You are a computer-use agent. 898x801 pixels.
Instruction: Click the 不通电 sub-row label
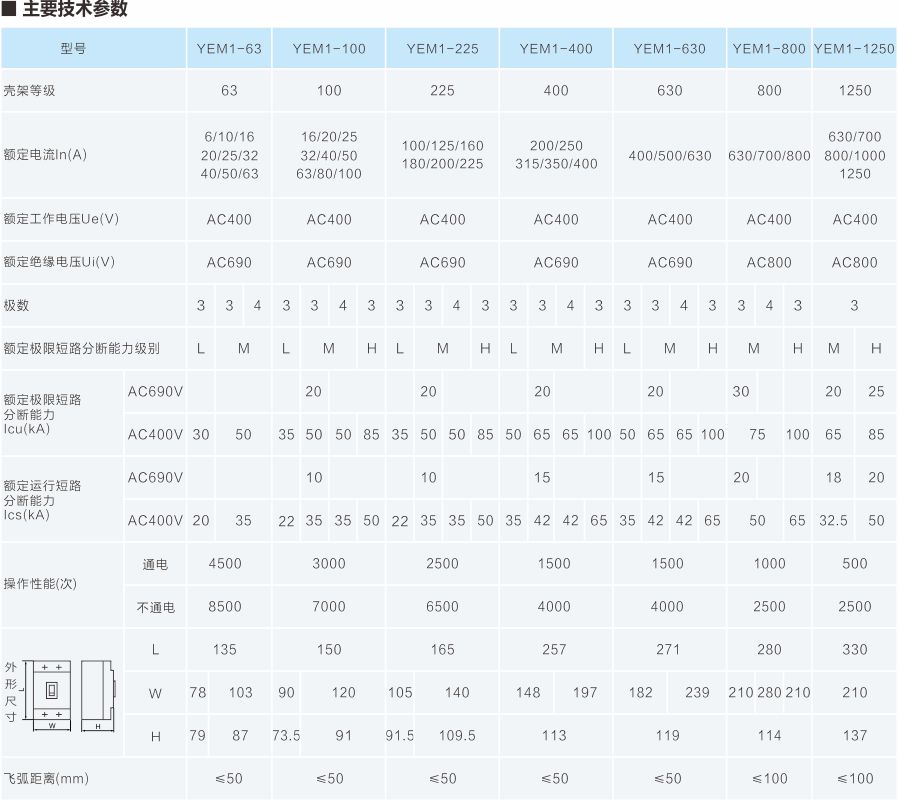coord(155,607)
